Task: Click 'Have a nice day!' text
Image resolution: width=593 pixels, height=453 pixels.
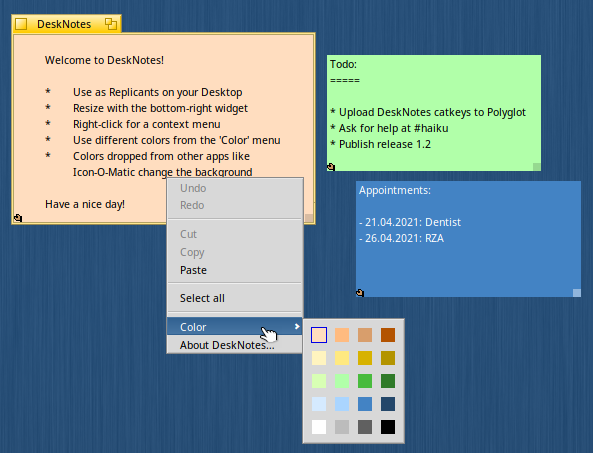Action: [x=85, y=204]
